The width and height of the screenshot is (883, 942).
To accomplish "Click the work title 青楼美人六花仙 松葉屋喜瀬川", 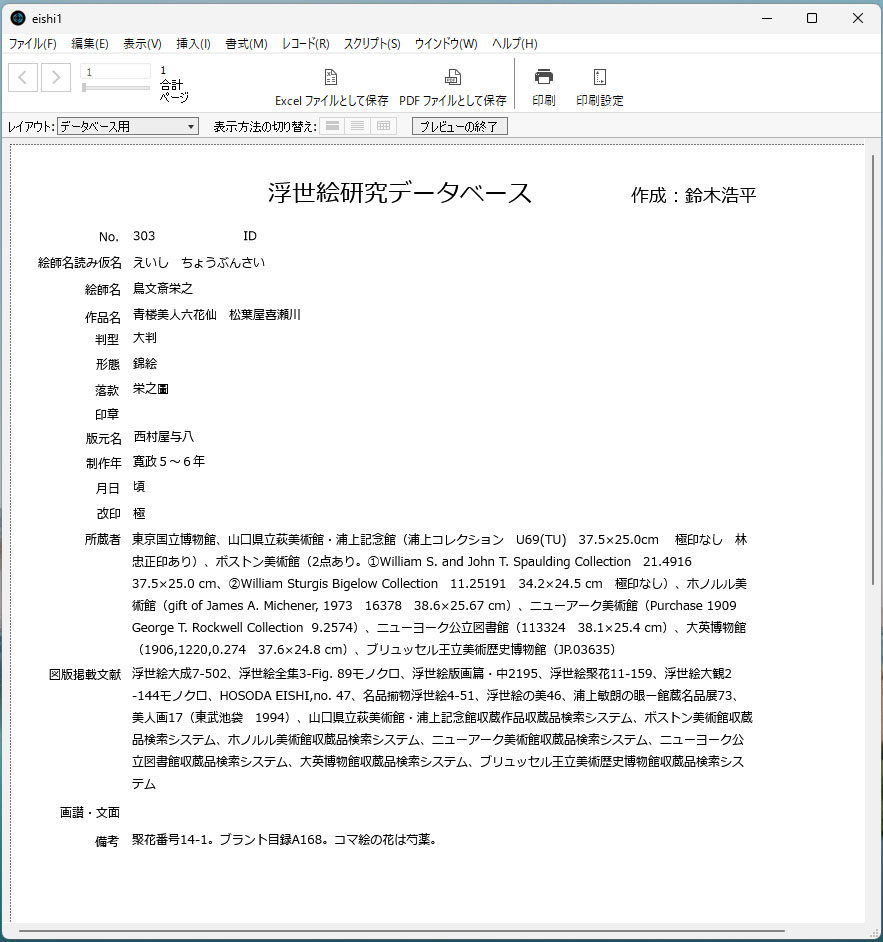I will pyautogui.click(x=217, y=314).
